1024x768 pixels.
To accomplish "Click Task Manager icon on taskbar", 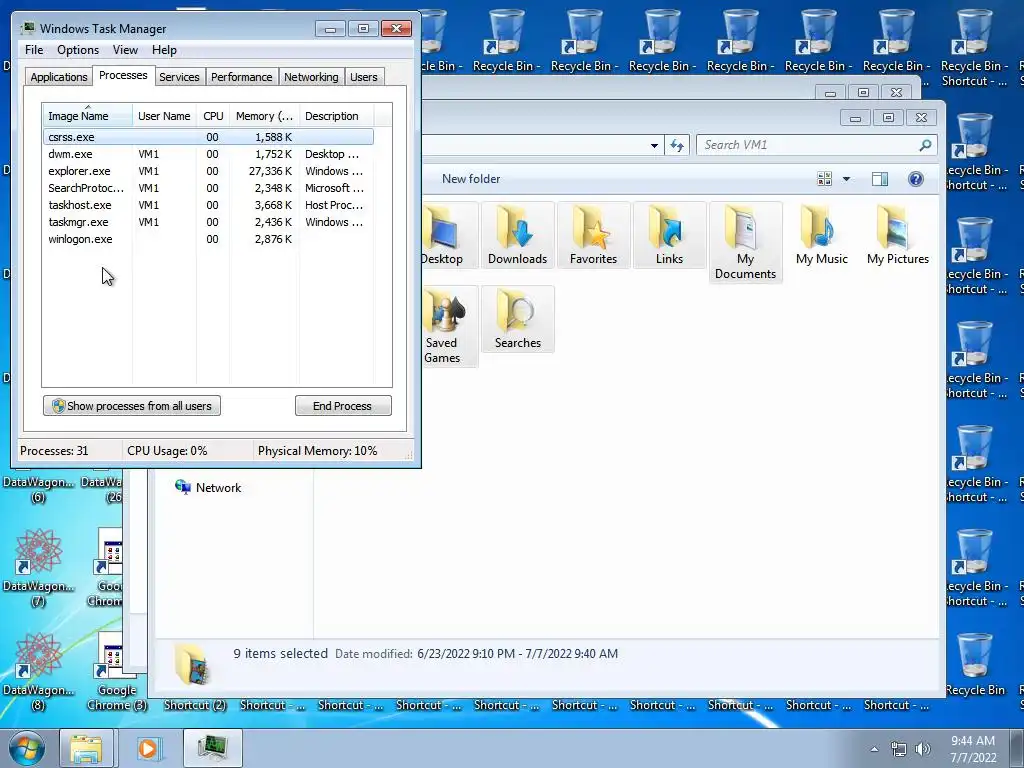I will point(213,748).
